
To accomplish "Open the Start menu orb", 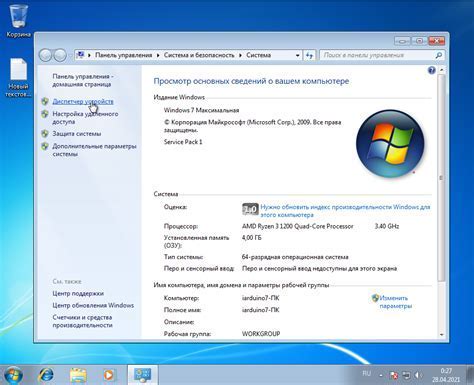I will click(14, 375).
